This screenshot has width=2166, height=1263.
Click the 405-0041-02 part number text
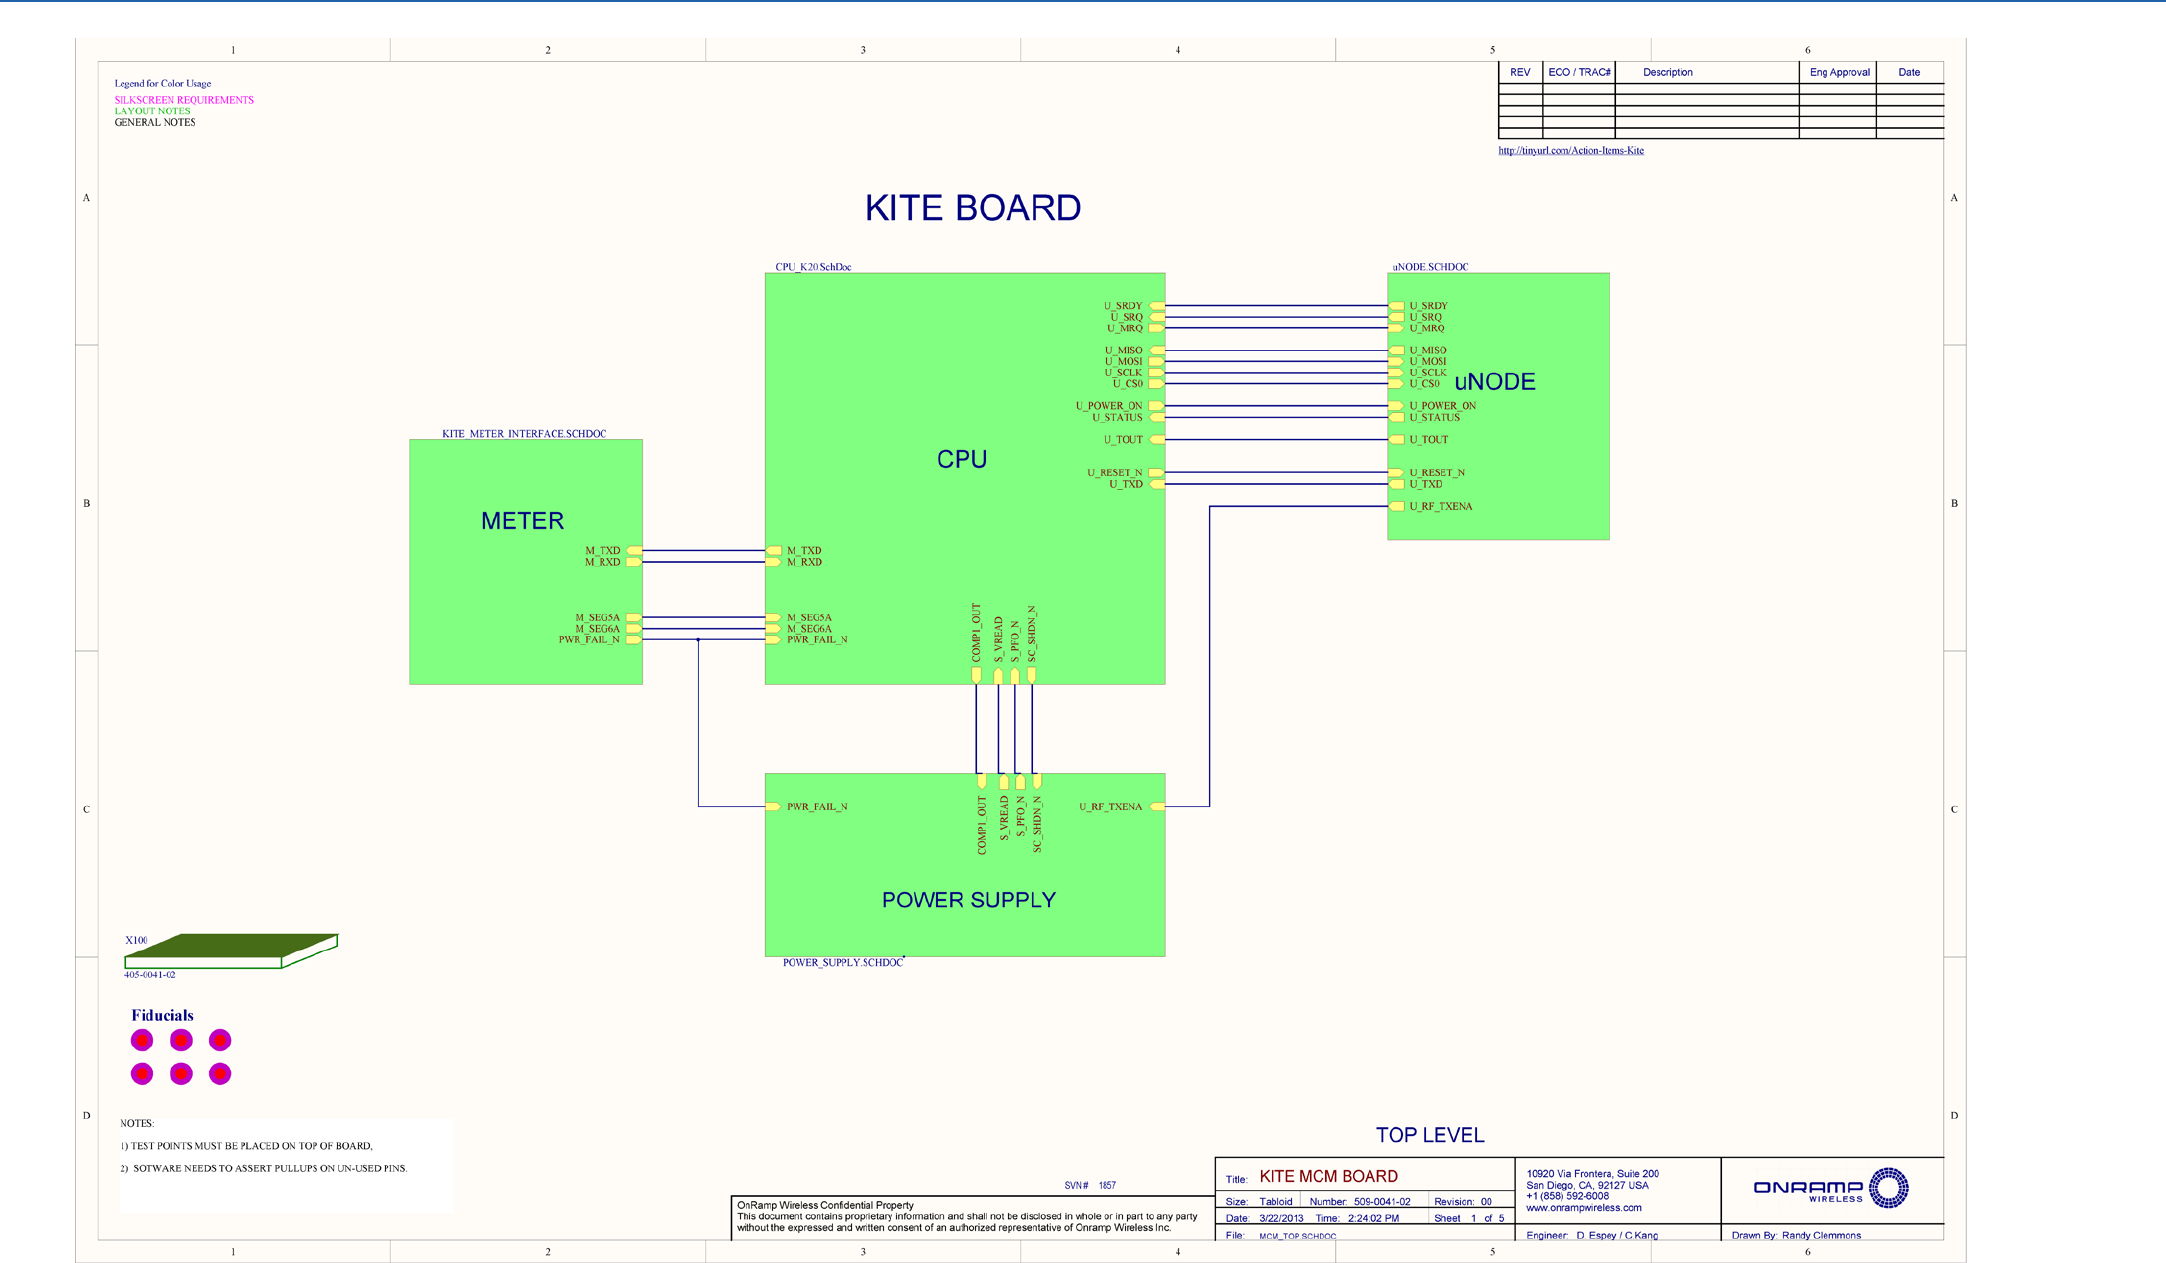pyautogui.click(x=150, y=975)
